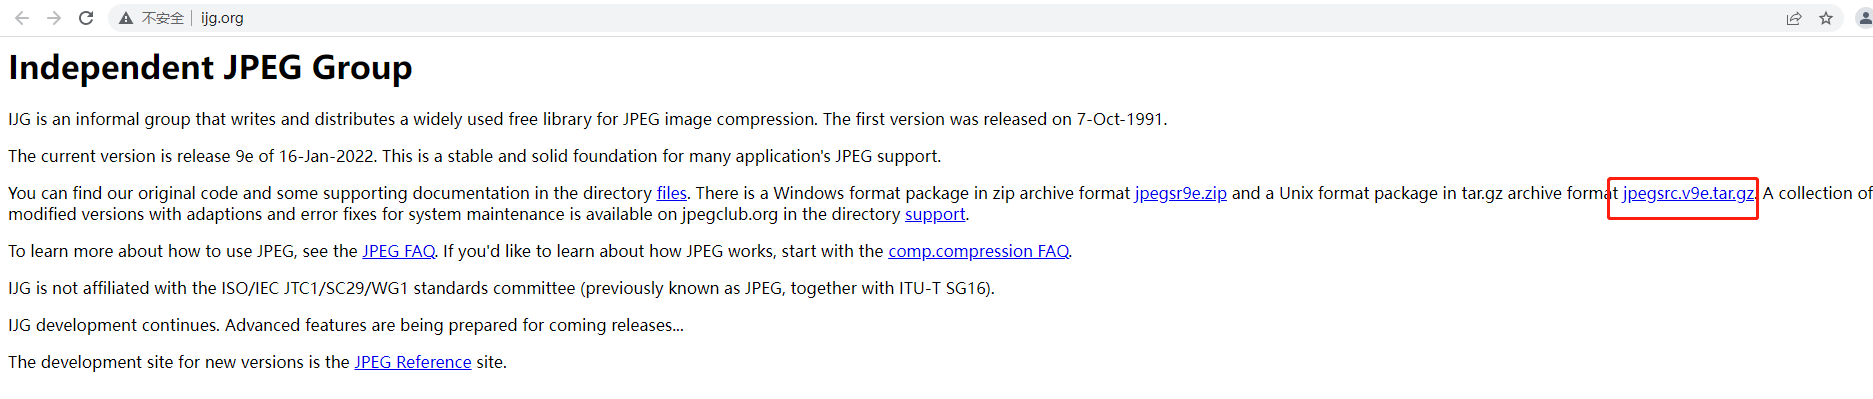Screen dimensions: 1873x399
Task: Click the paragraph mentioning 7-Oct-1991 release
Action: pyautogui.click(x=588, y=119)
